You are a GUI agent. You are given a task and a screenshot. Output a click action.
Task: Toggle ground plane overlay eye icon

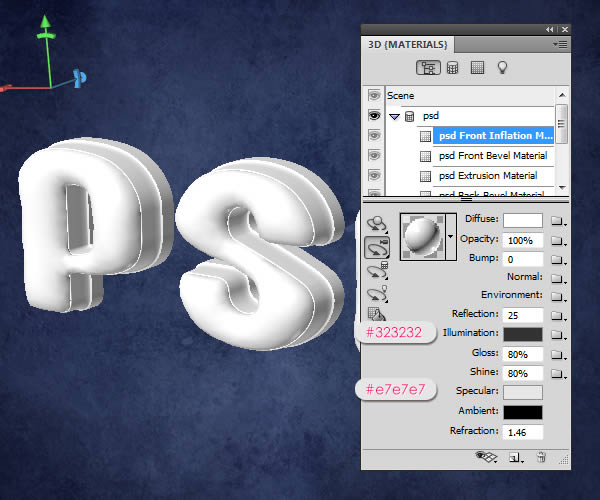pos(486,457)
